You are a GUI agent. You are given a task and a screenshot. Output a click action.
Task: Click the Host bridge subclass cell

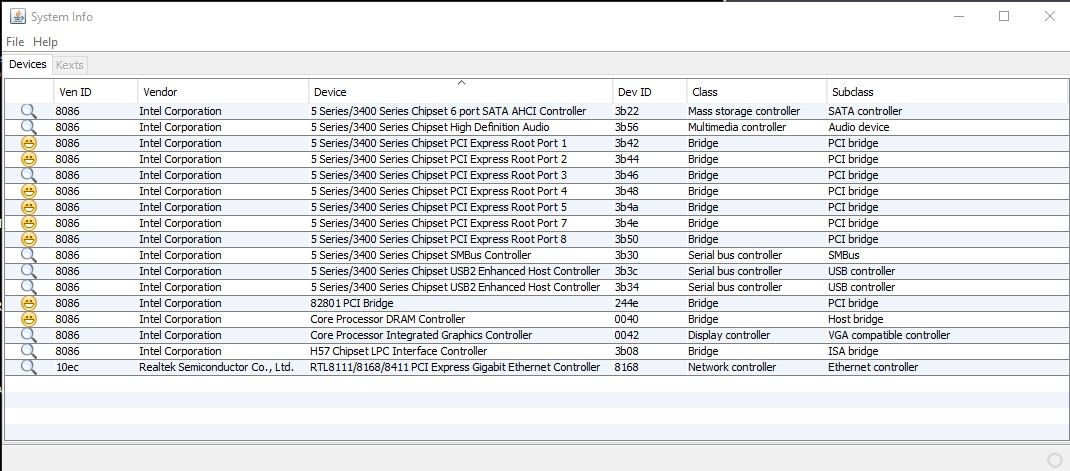[x=855, y=319]
